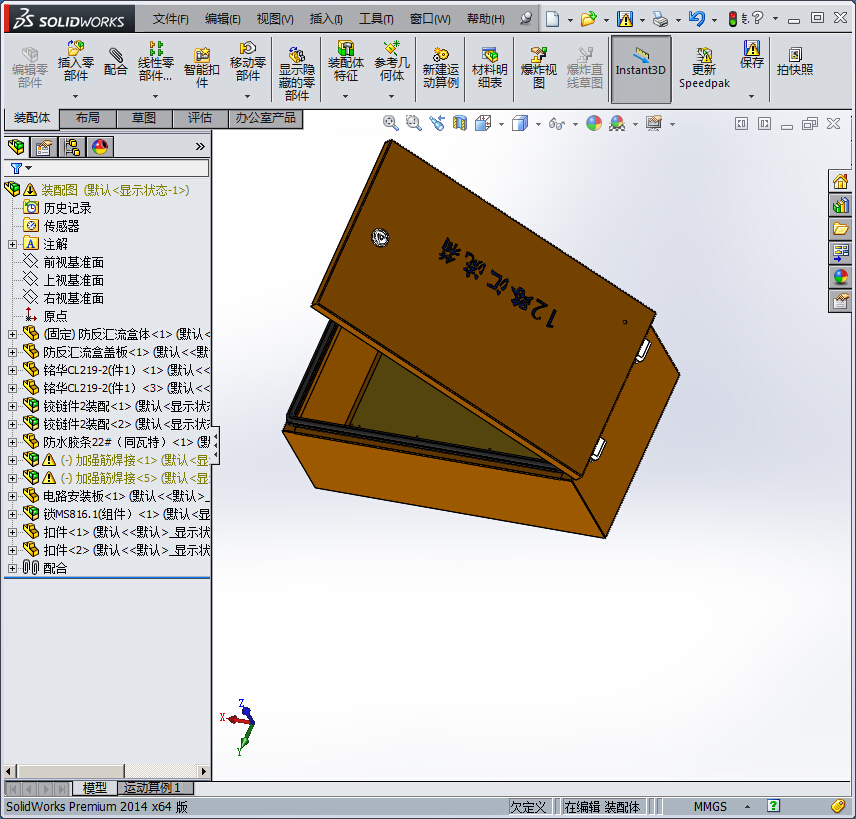The width and height of the screenshot is (856, 819).
Task: Expand the manager tabs chevron (»)
Action: [x=200, y=146]
